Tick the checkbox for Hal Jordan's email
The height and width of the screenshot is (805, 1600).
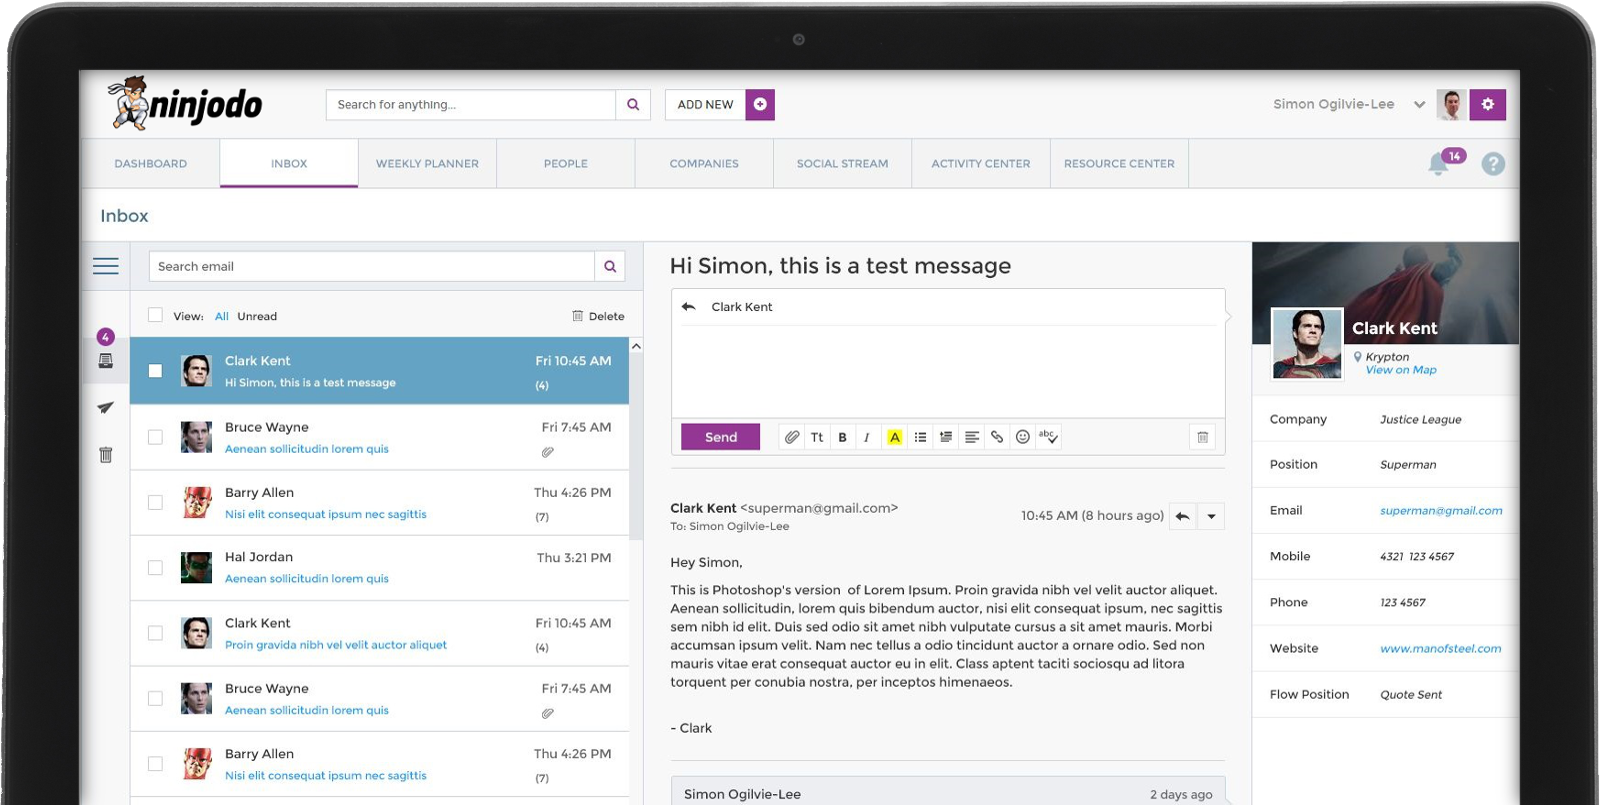point(155,567)
